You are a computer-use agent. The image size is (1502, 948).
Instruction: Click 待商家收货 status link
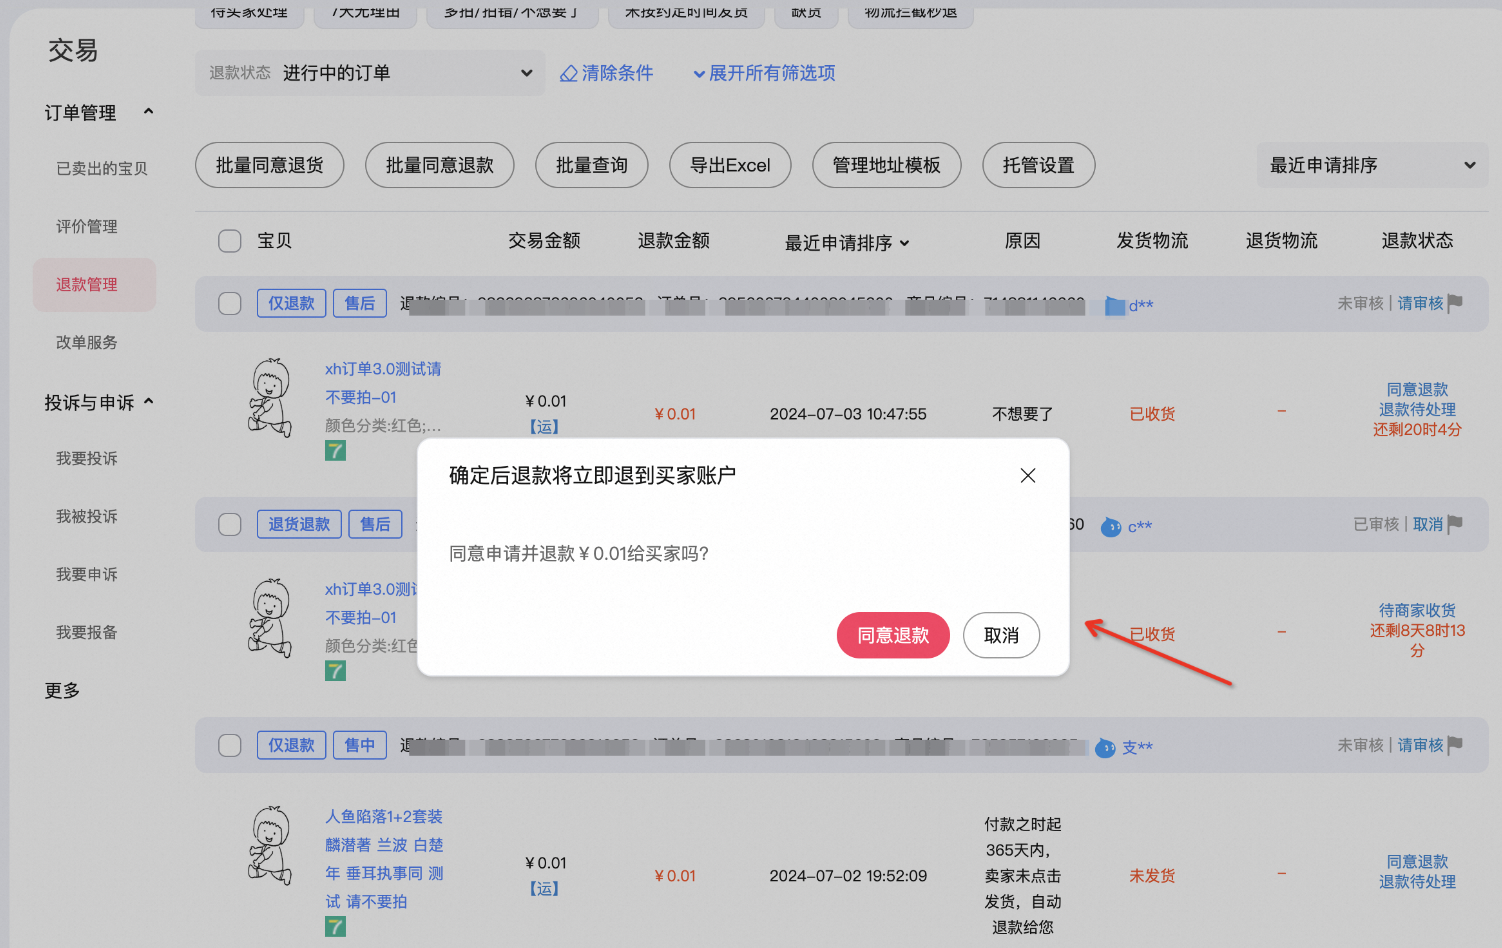1417,611
